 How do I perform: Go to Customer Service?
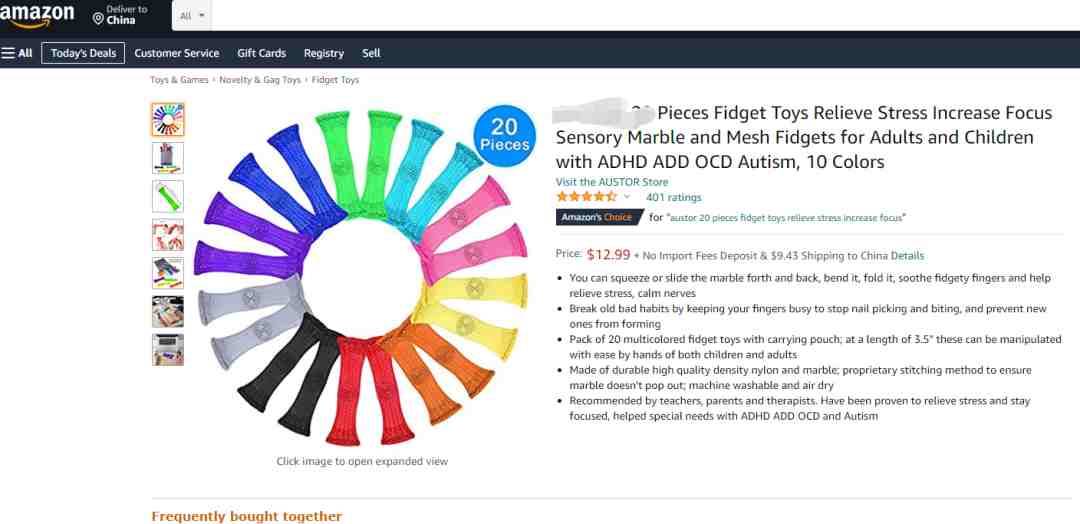(177, 53)
